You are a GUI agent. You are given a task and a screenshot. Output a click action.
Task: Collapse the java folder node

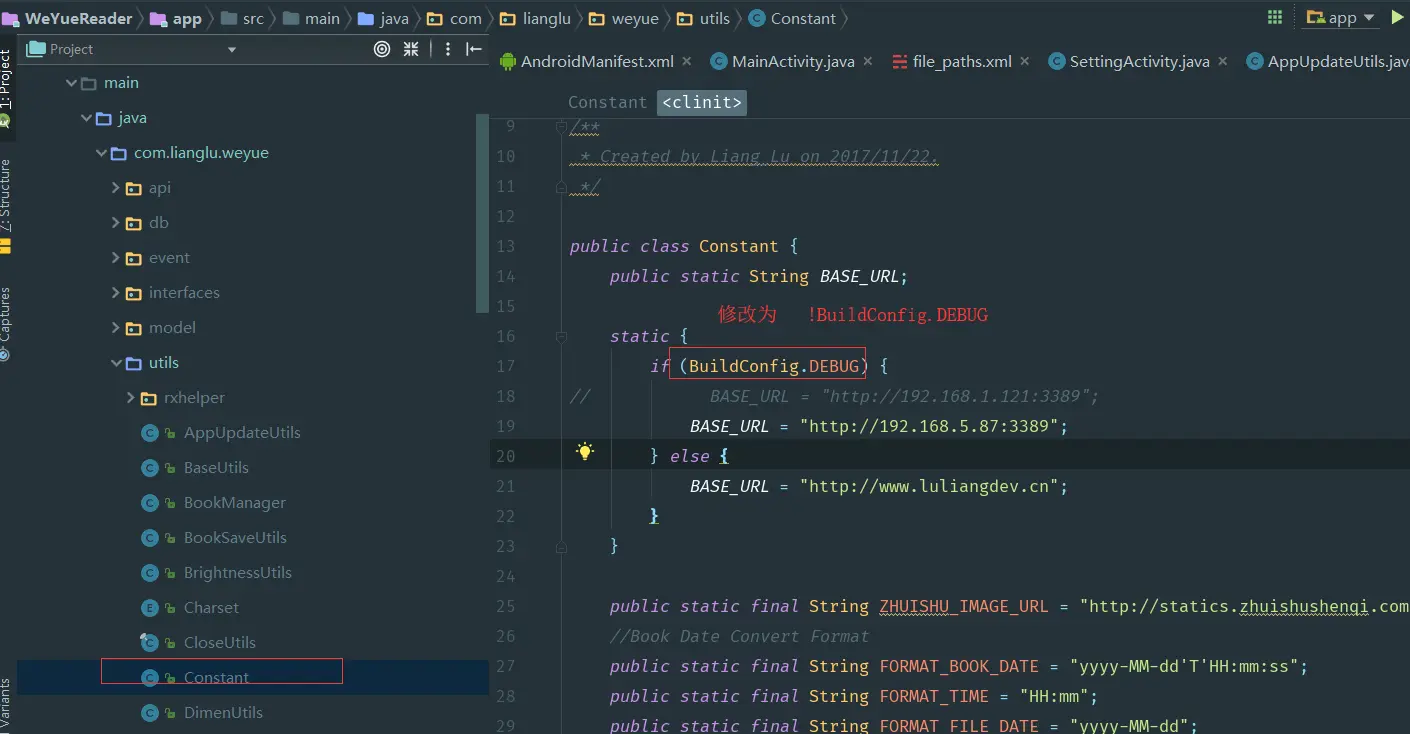(86, 118)
